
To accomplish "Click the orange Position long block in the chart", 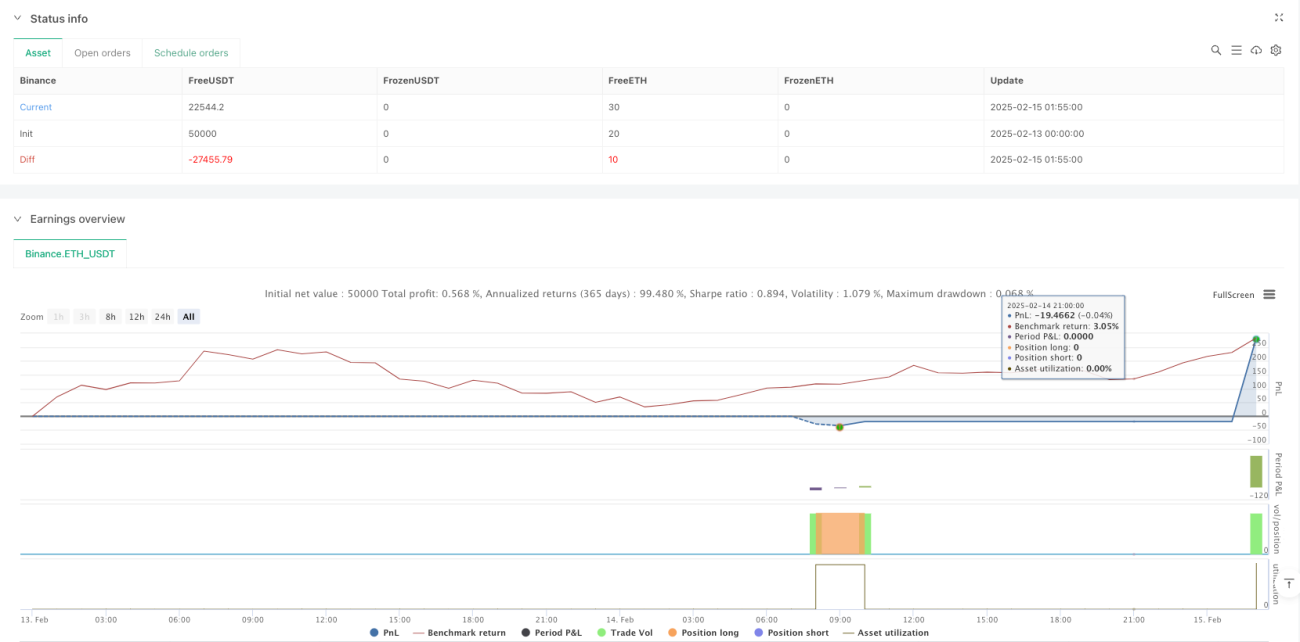I will pos(841,532).
